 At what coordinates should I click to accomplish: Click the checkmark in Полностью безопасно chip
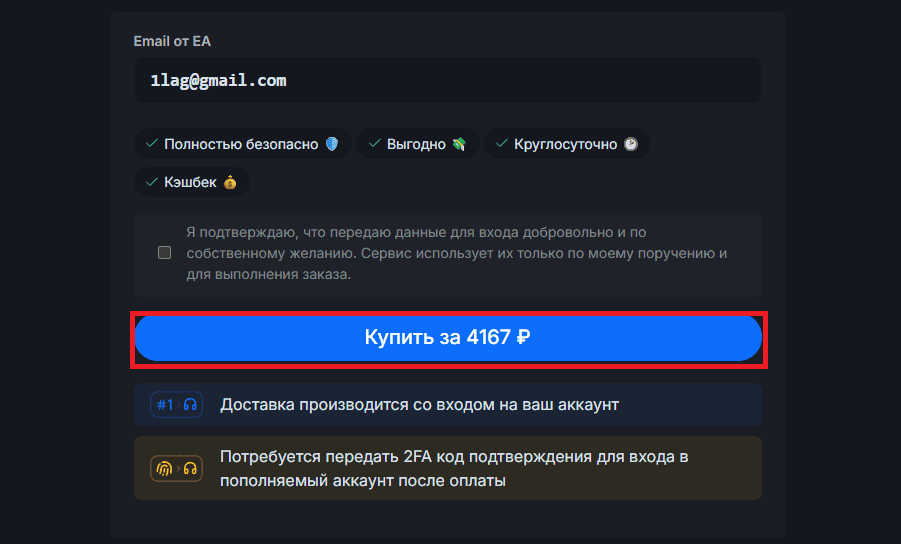(x=152, y=144)
